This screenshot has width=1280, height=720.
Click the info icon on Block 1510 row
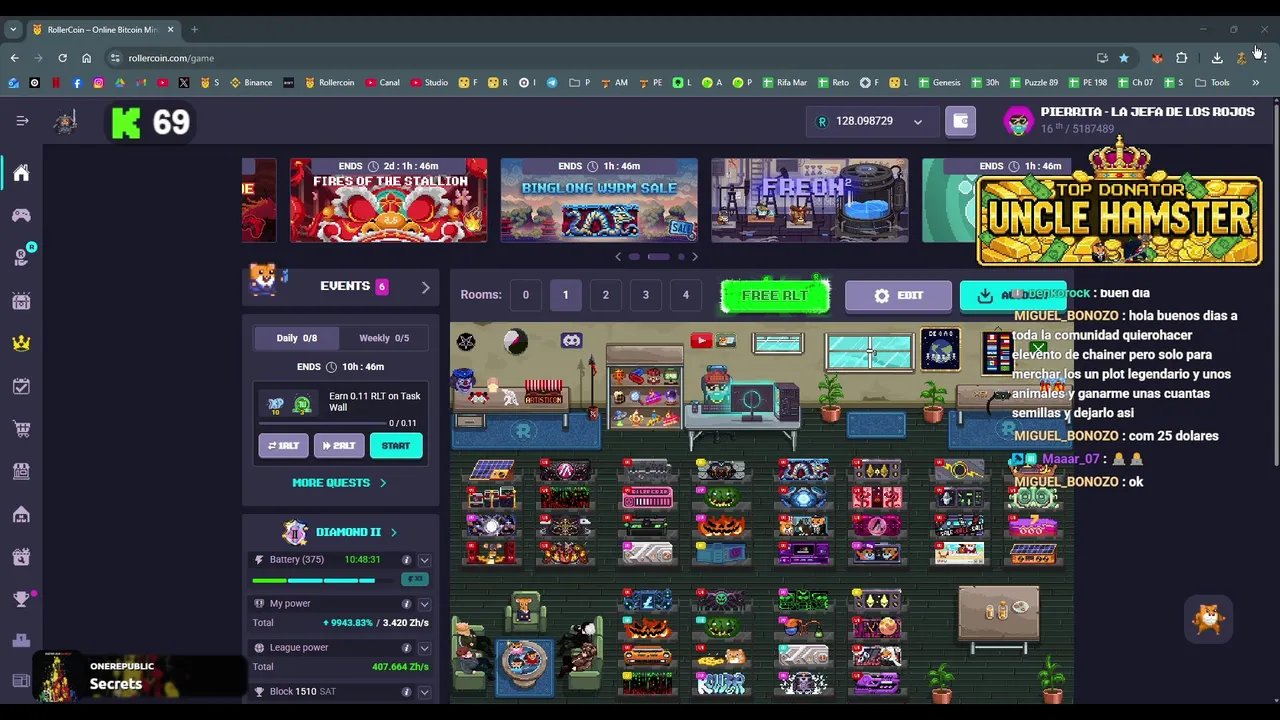click(406, 692)
